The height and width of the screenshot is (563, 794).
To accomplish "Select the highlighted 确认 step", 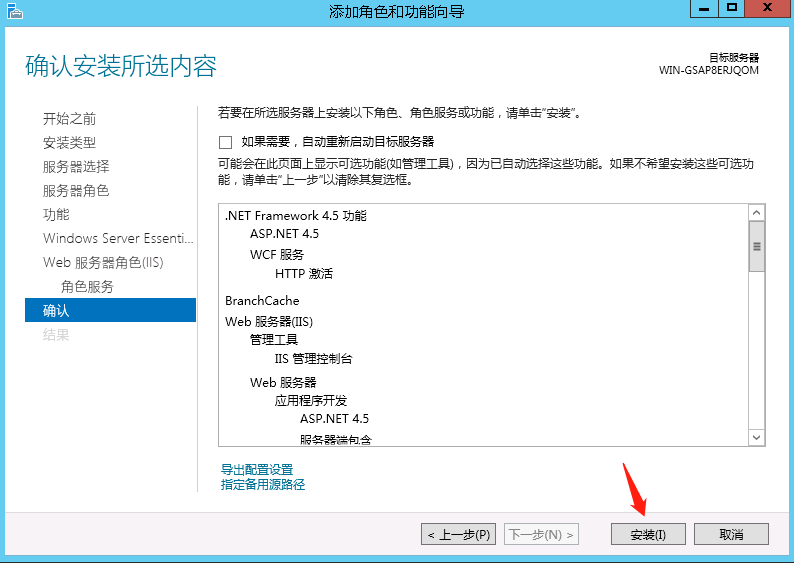I will pos(110,310).
